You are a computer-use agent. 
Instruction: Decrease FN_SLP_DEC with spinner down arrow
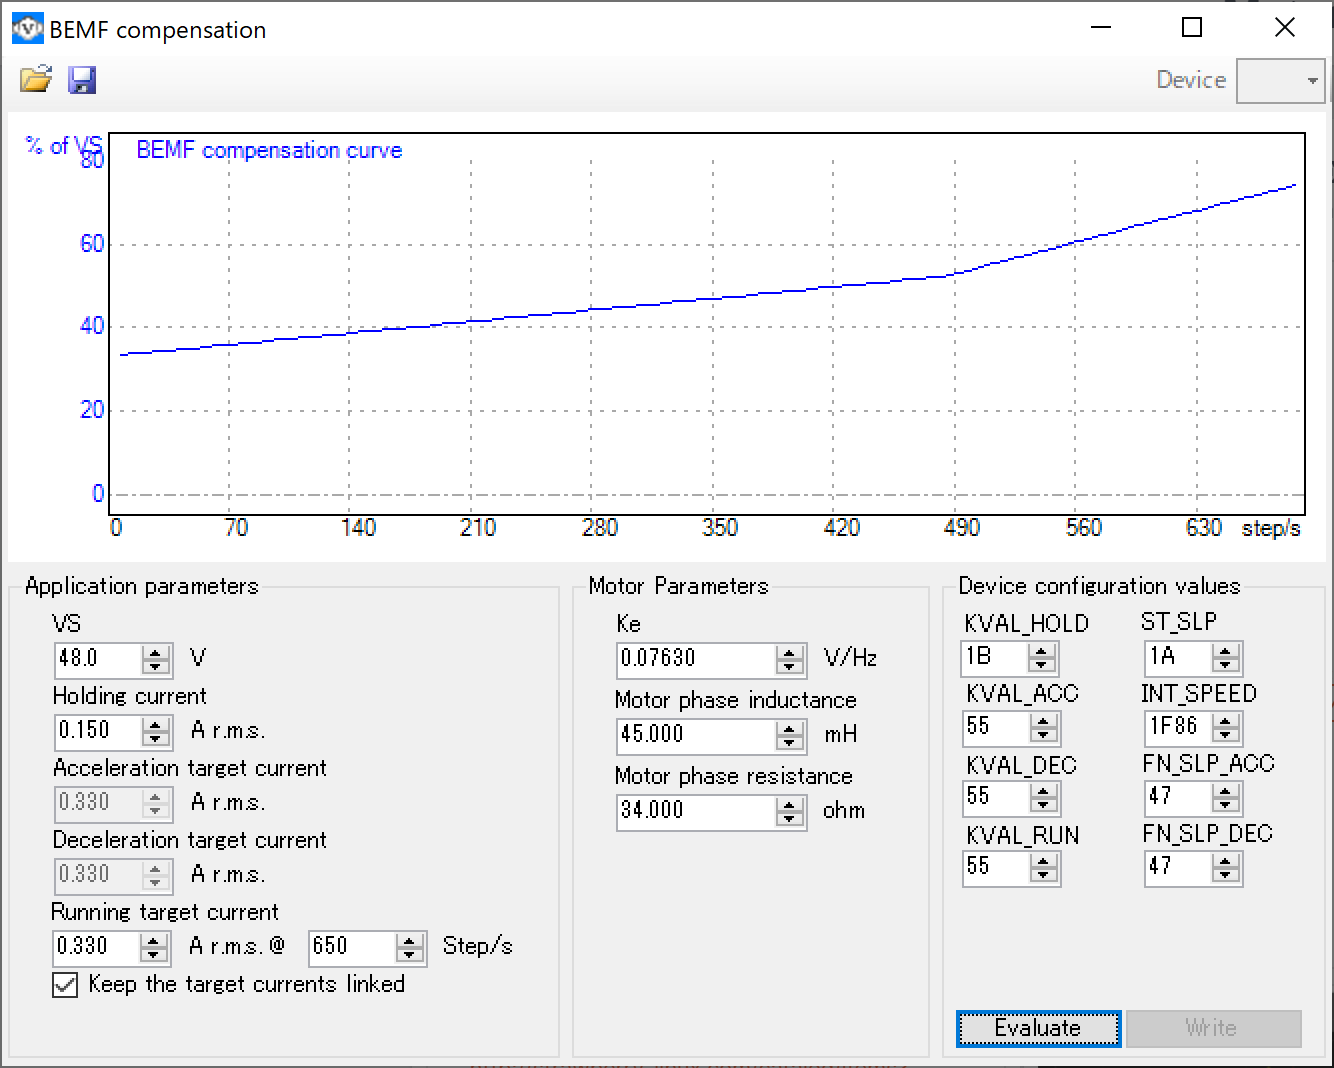click(x=1226, y=875)
